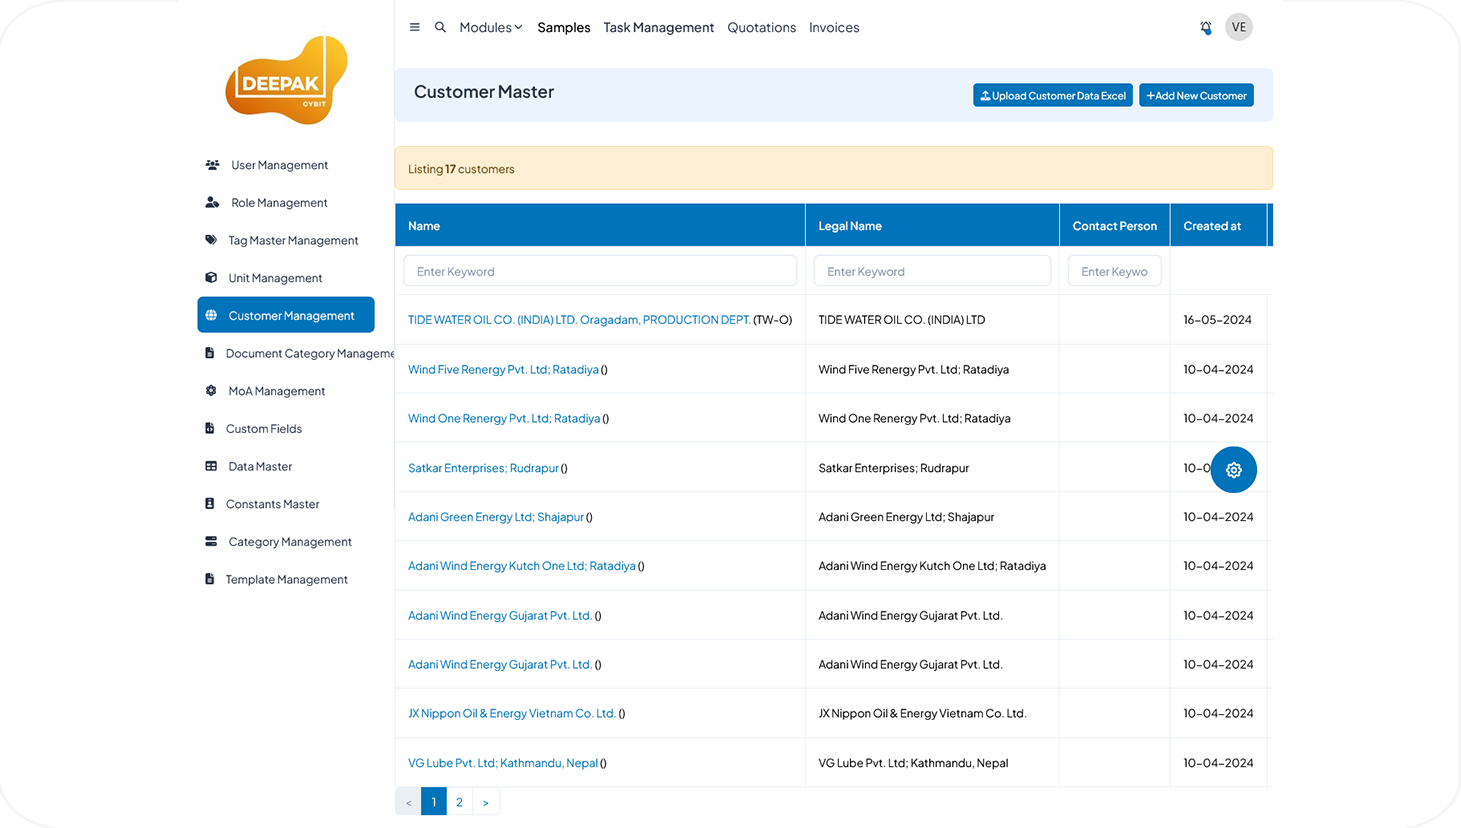The height and width of the screenshot is (828, 1461).
Task: Click the hamburger menu icon
Action: coord(415,27)
